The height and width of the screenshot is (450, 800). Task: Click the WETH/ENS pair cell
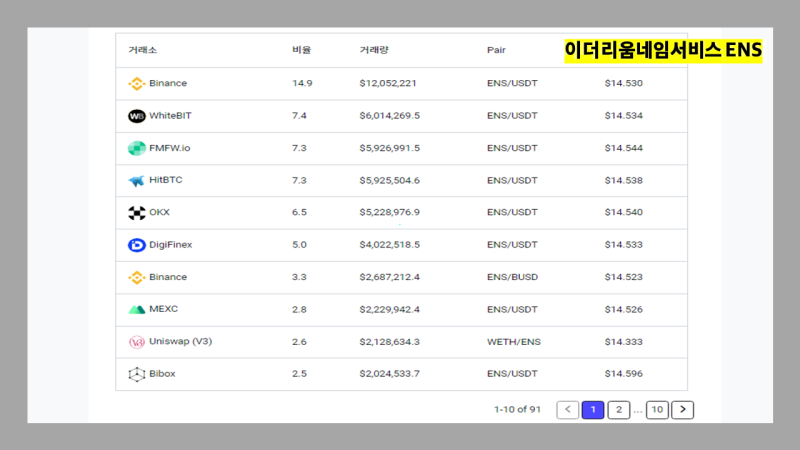(514, 342)
